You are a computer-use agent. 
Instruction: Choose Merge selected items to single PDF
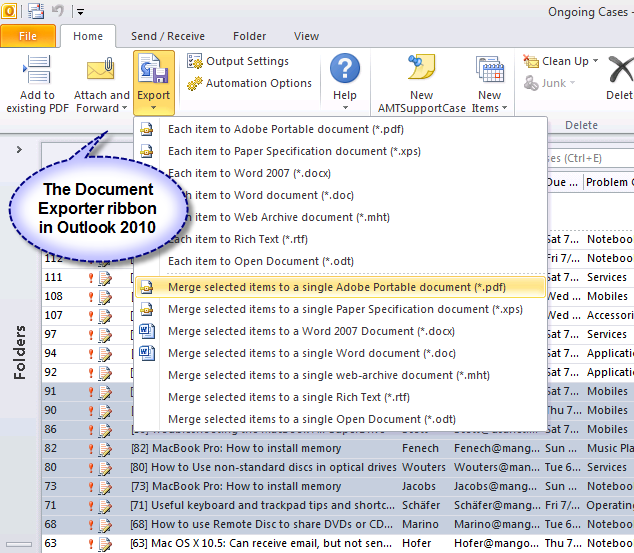pos(340,287)
